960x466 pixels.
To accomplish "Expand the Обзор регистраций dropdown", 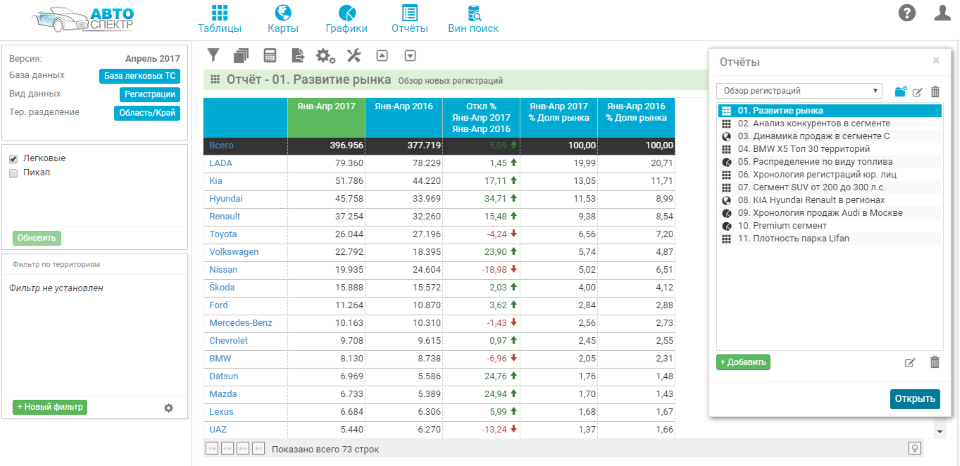I will coord(799,91).
